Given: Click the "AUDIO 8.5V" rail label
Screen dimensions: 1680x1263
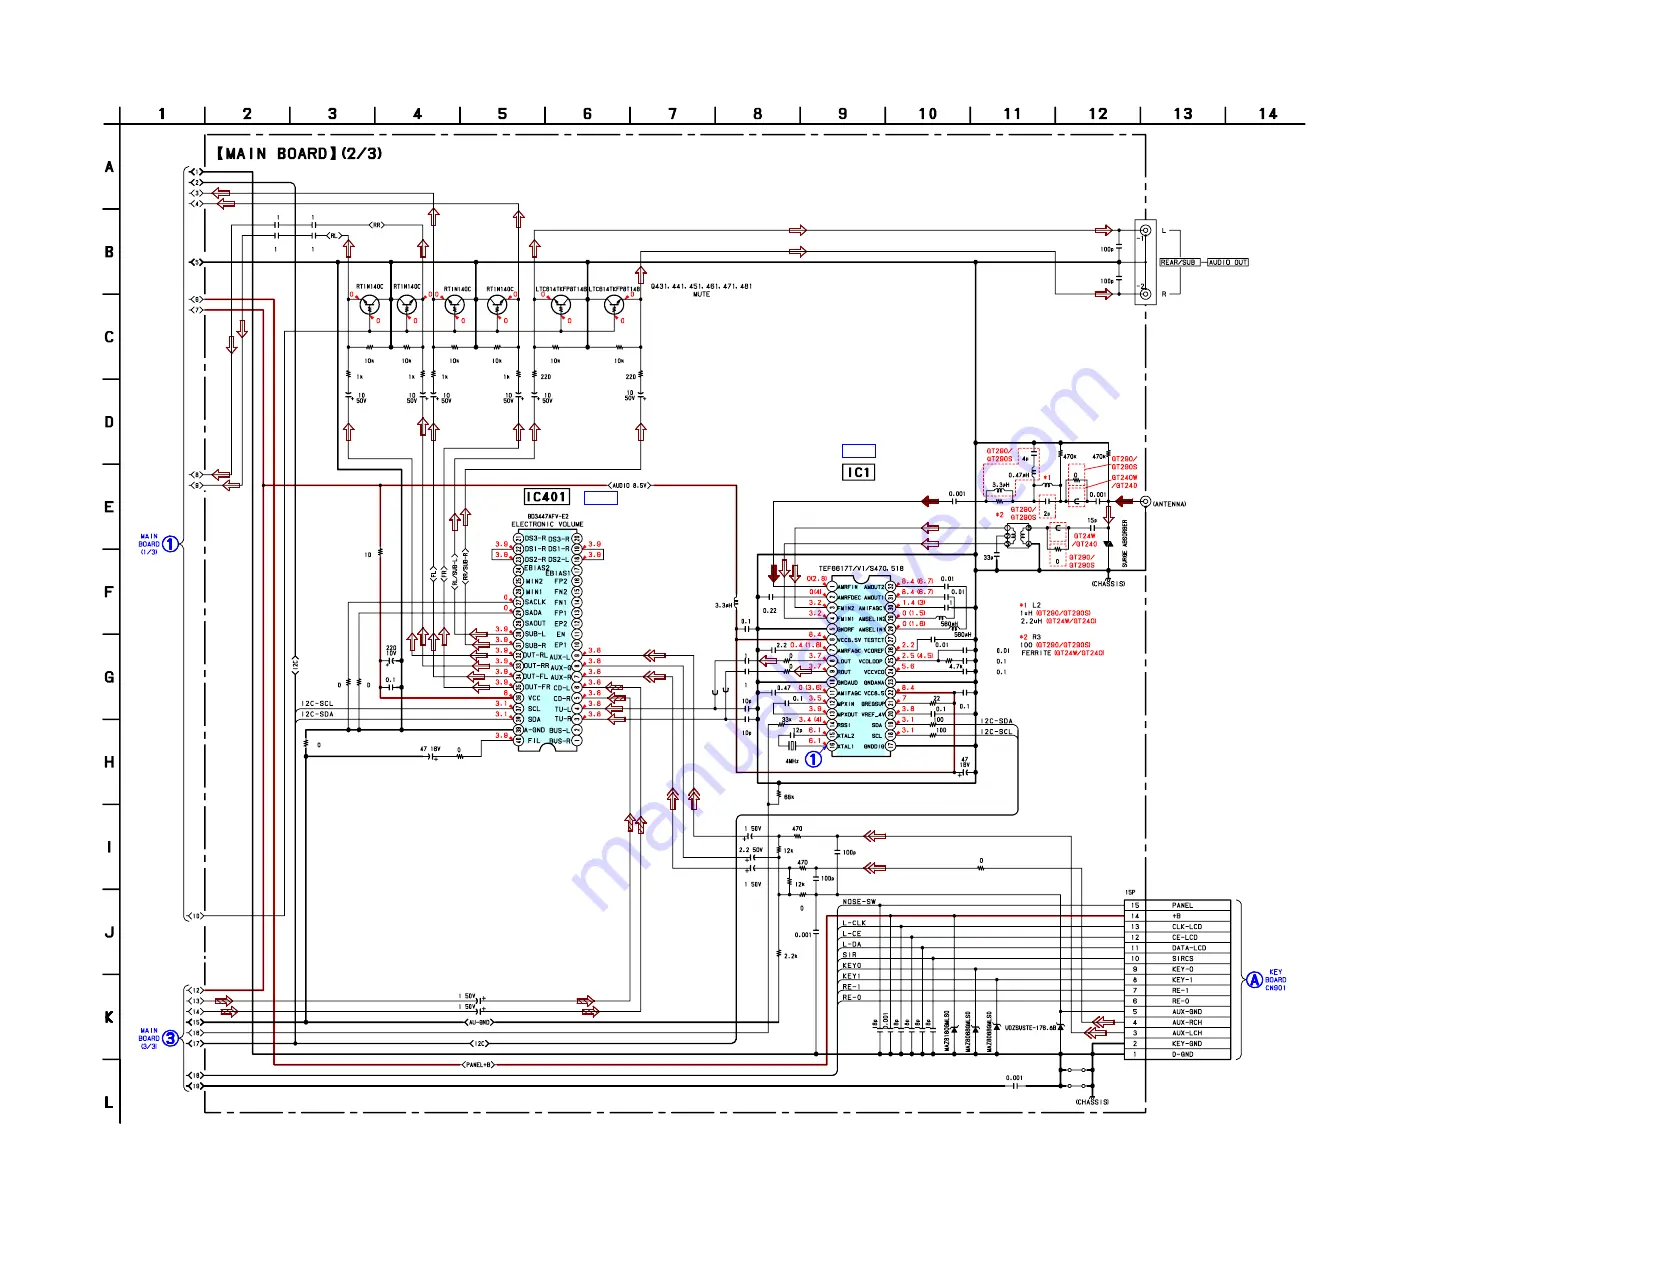Looking at the screenshot, I should point(630,486).
